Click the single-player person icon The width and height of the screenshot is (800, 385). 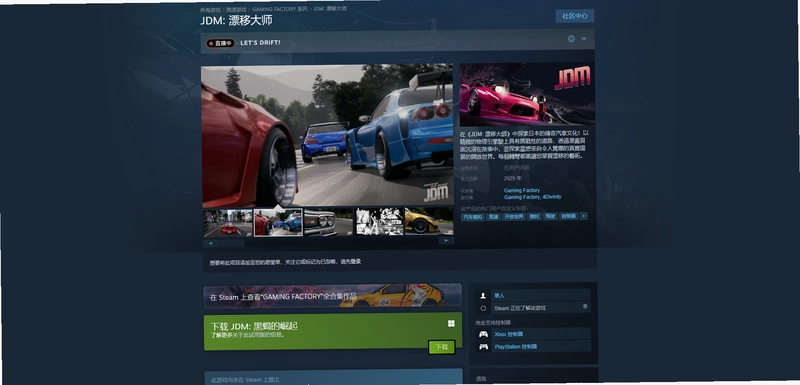pyautogui.click(x=483, y=296)
